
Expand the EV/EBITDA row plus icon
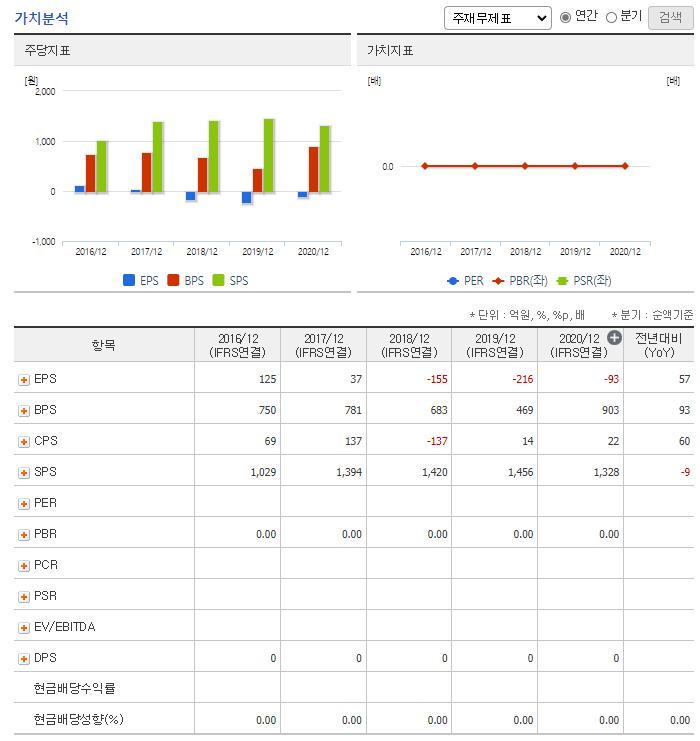tap(24, 628)
